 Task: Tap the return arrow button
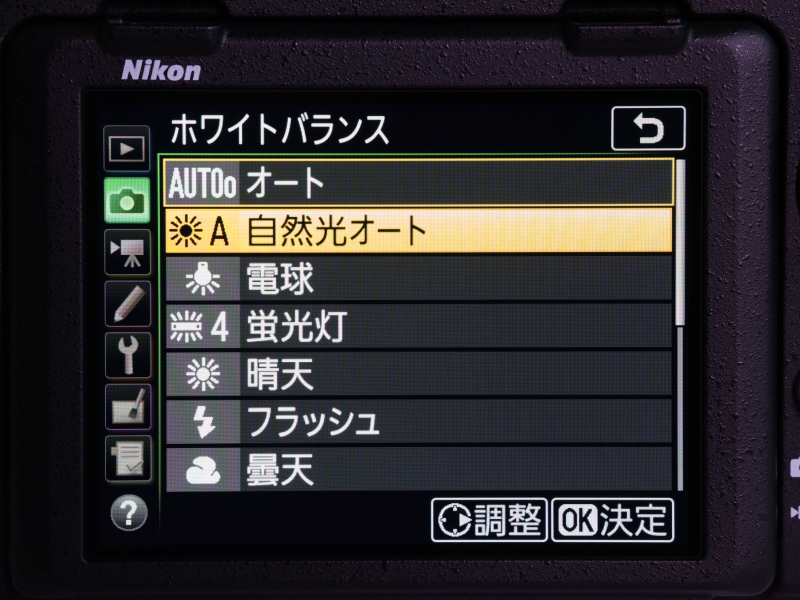coord(648,128)
